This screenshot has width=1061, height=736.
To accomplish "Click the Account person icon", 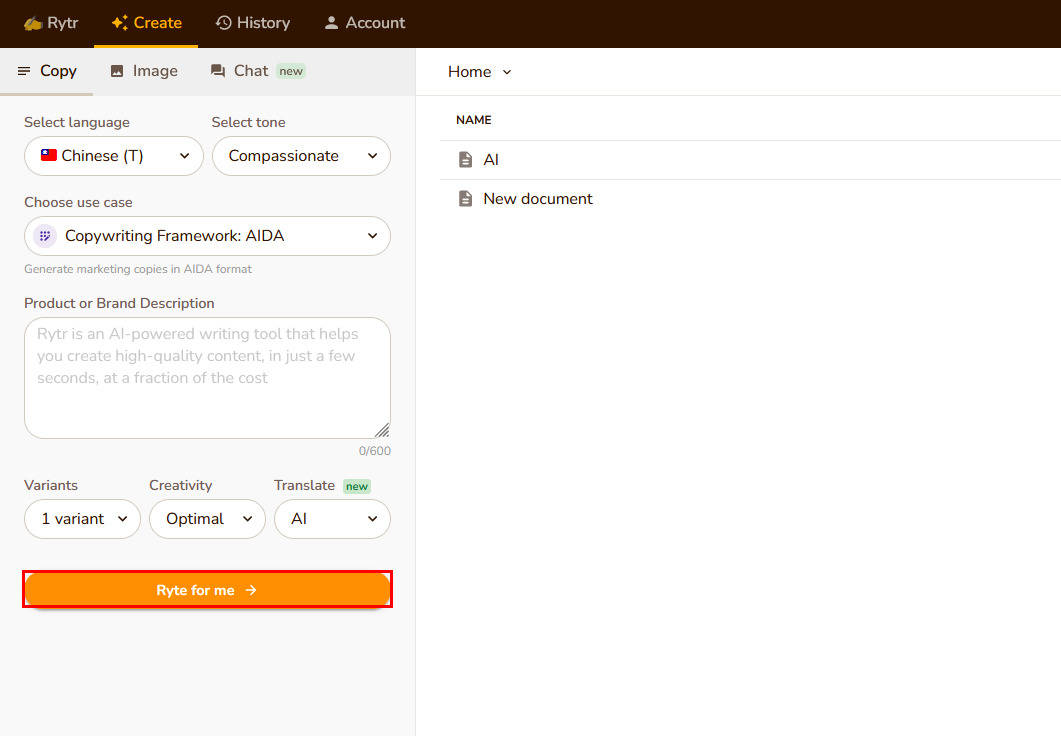I will [x=332, y=23].
